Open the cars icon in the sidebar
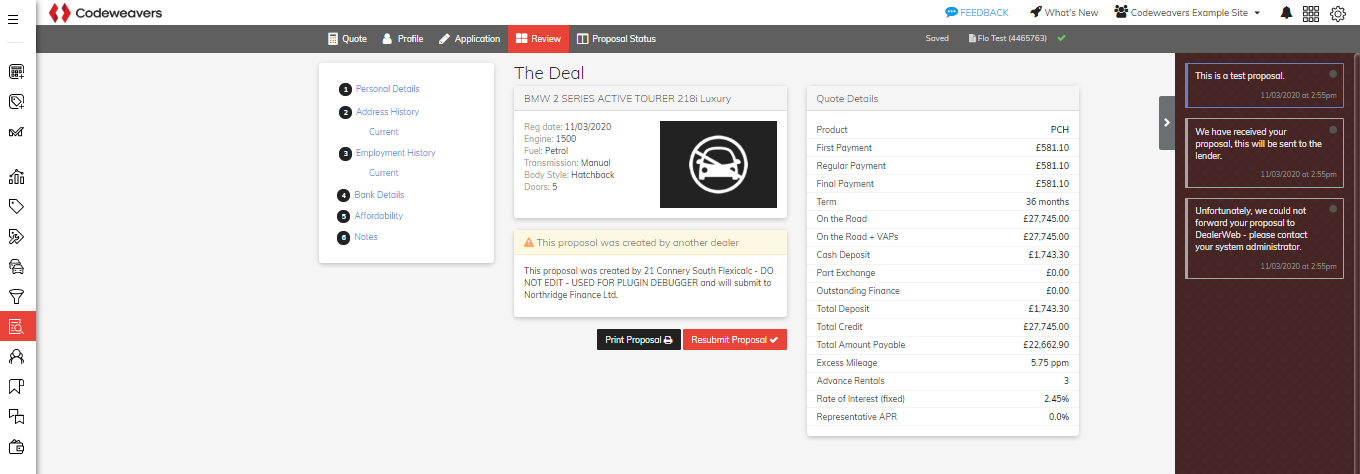 click(x=16, y=266)
